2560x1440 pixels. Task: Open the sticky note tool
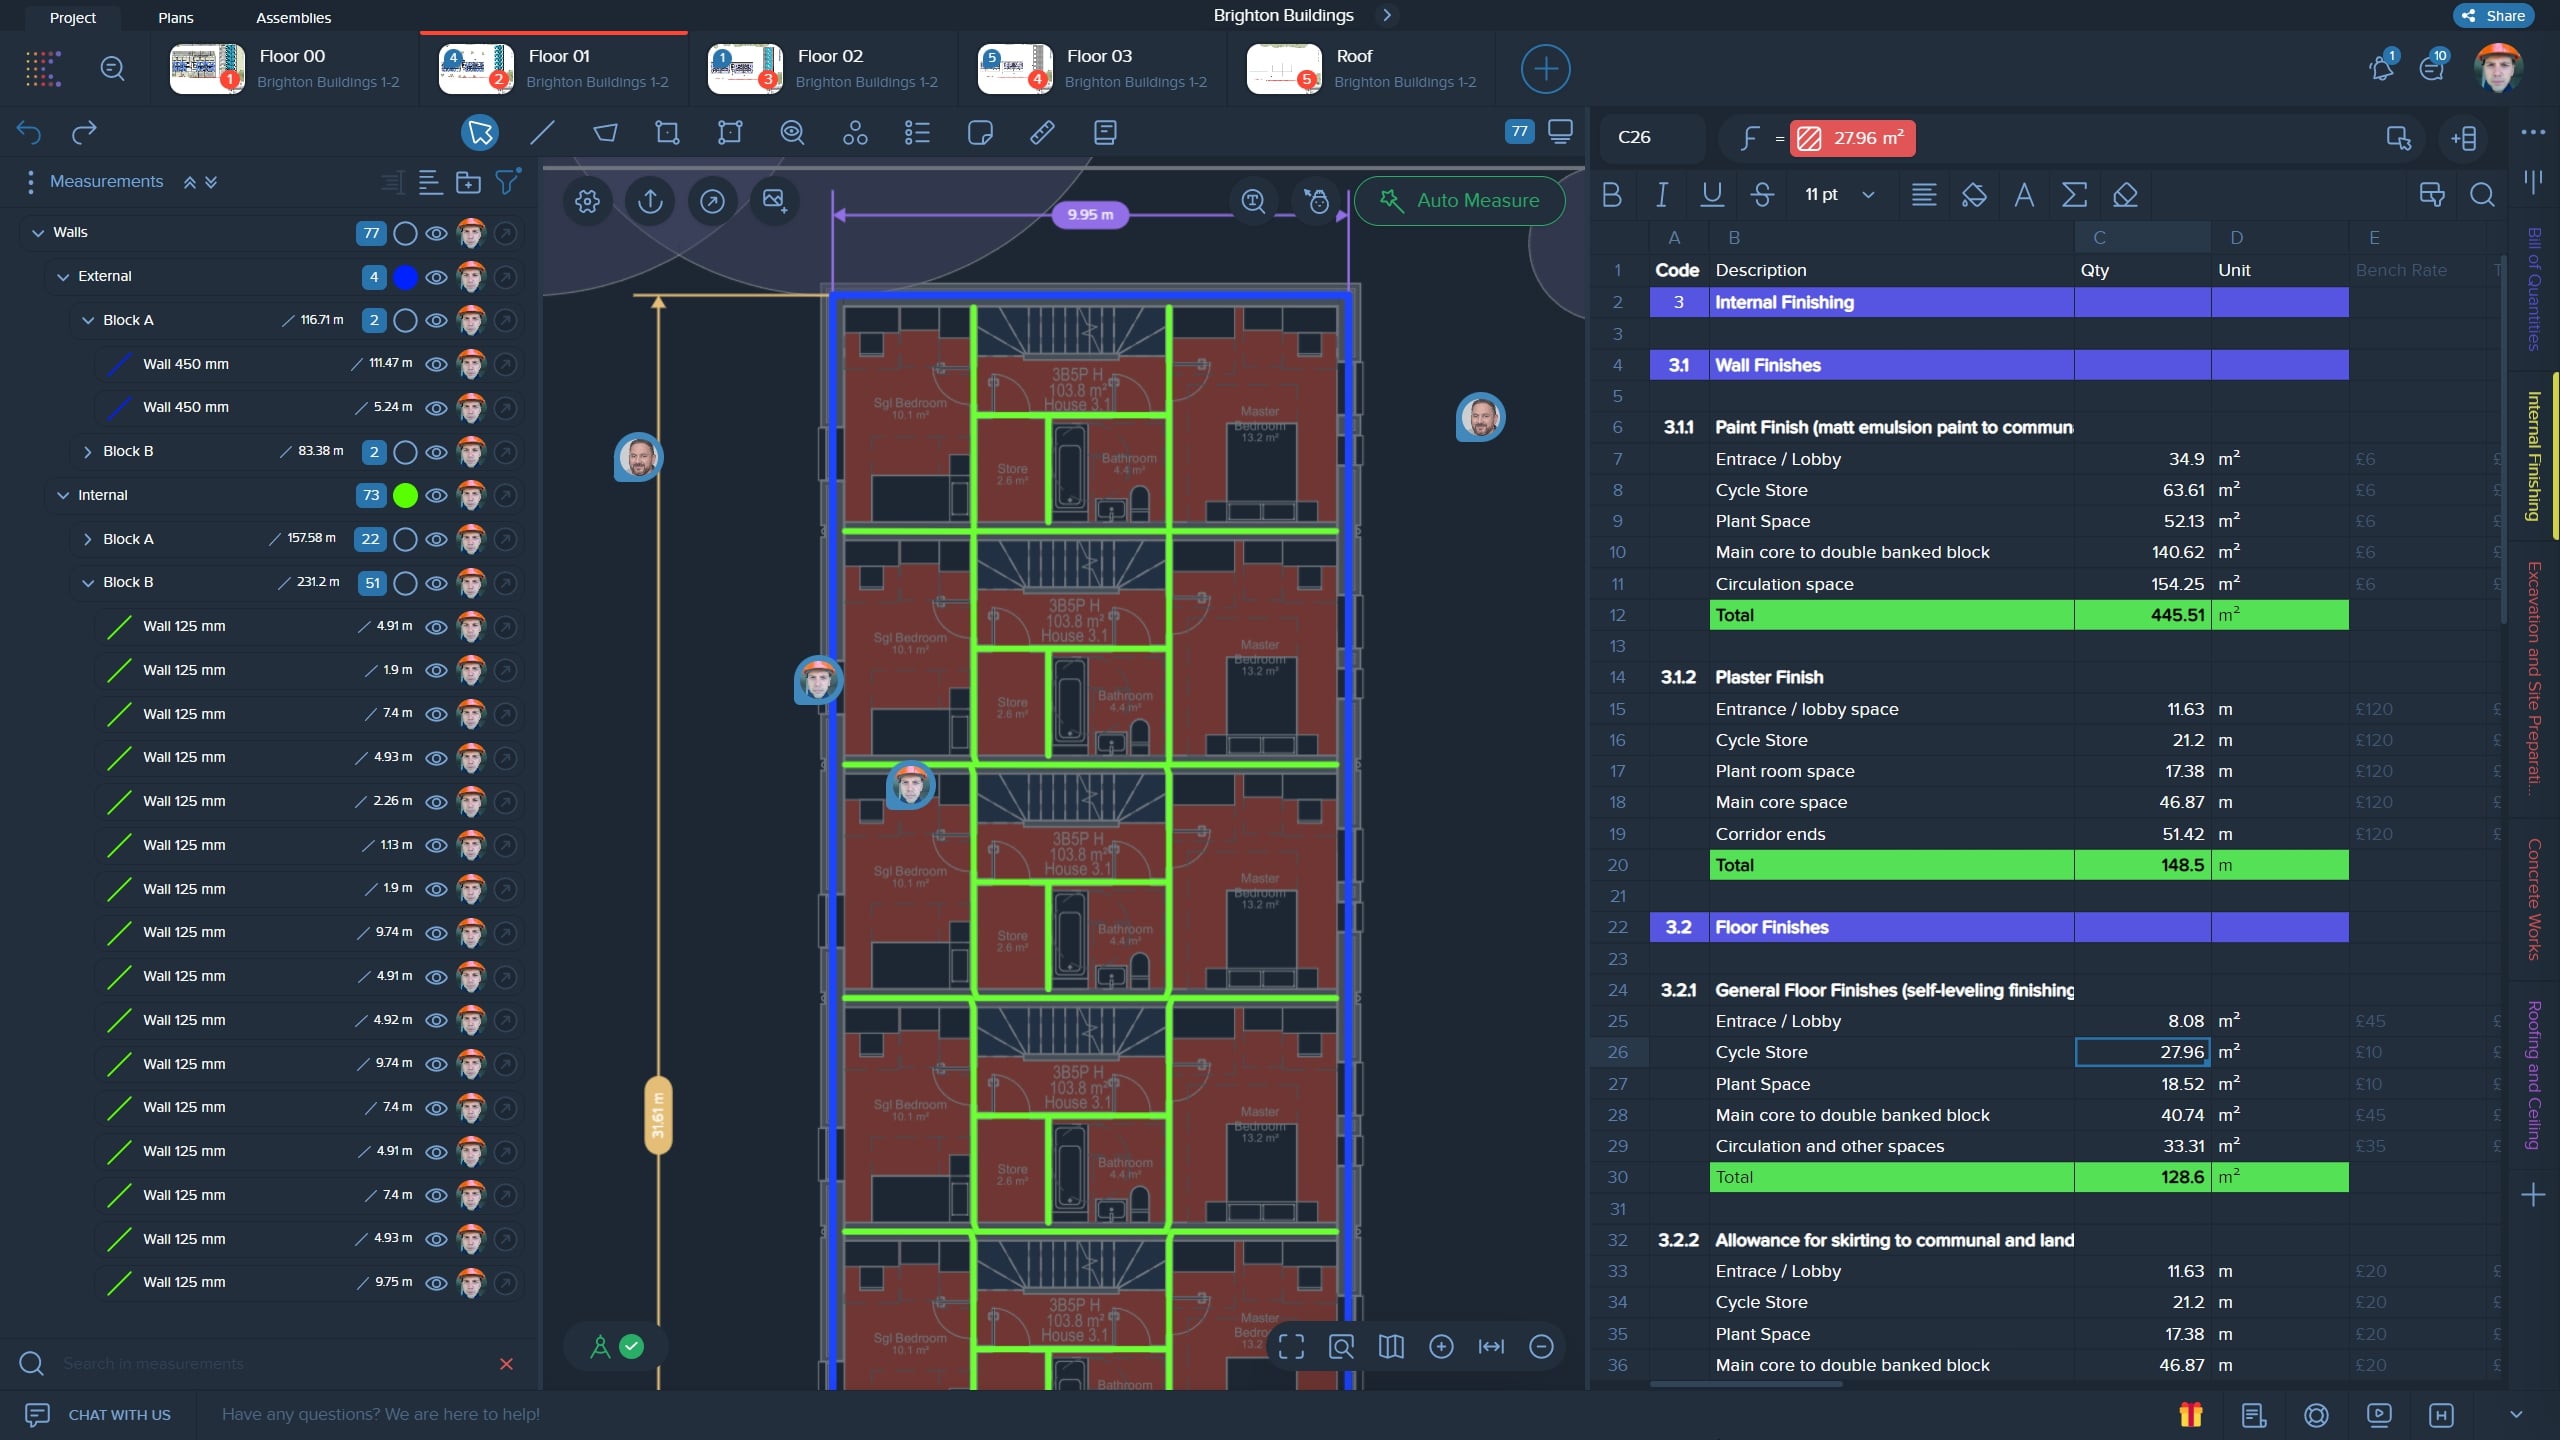pyautogui.click(x=980, y=132)
